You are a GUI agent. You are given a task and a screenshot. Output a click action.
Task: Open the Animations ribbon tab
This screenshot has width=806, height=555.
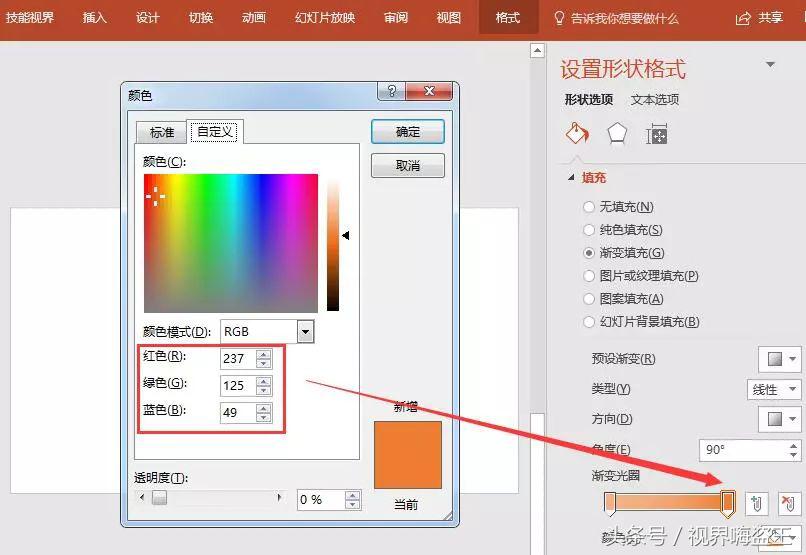point(254,18)
